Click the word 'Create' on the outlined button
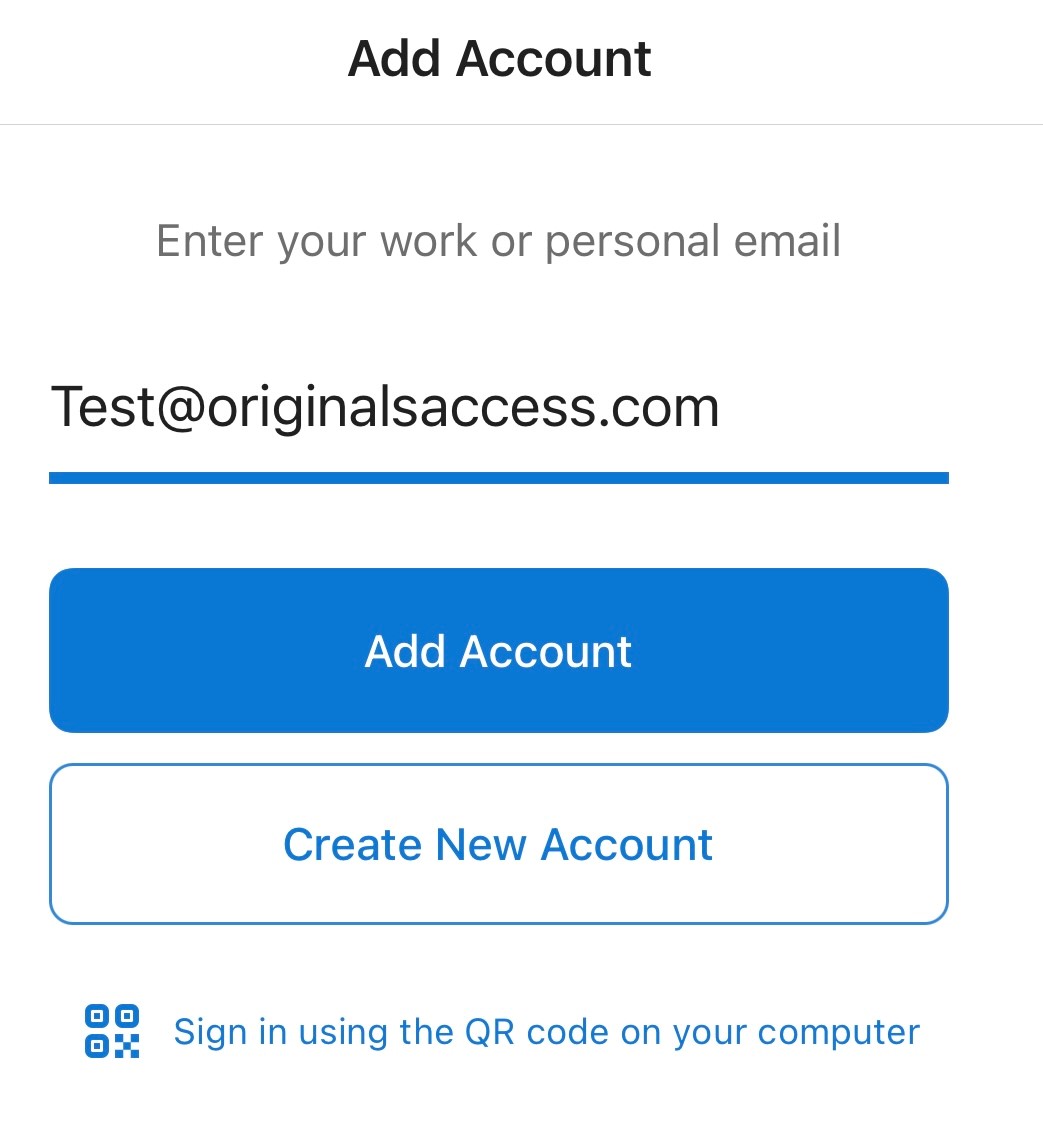Image resolution: width=1043 pixels, height=1131 pixels. pyautogui.click(x=352, y=845)
